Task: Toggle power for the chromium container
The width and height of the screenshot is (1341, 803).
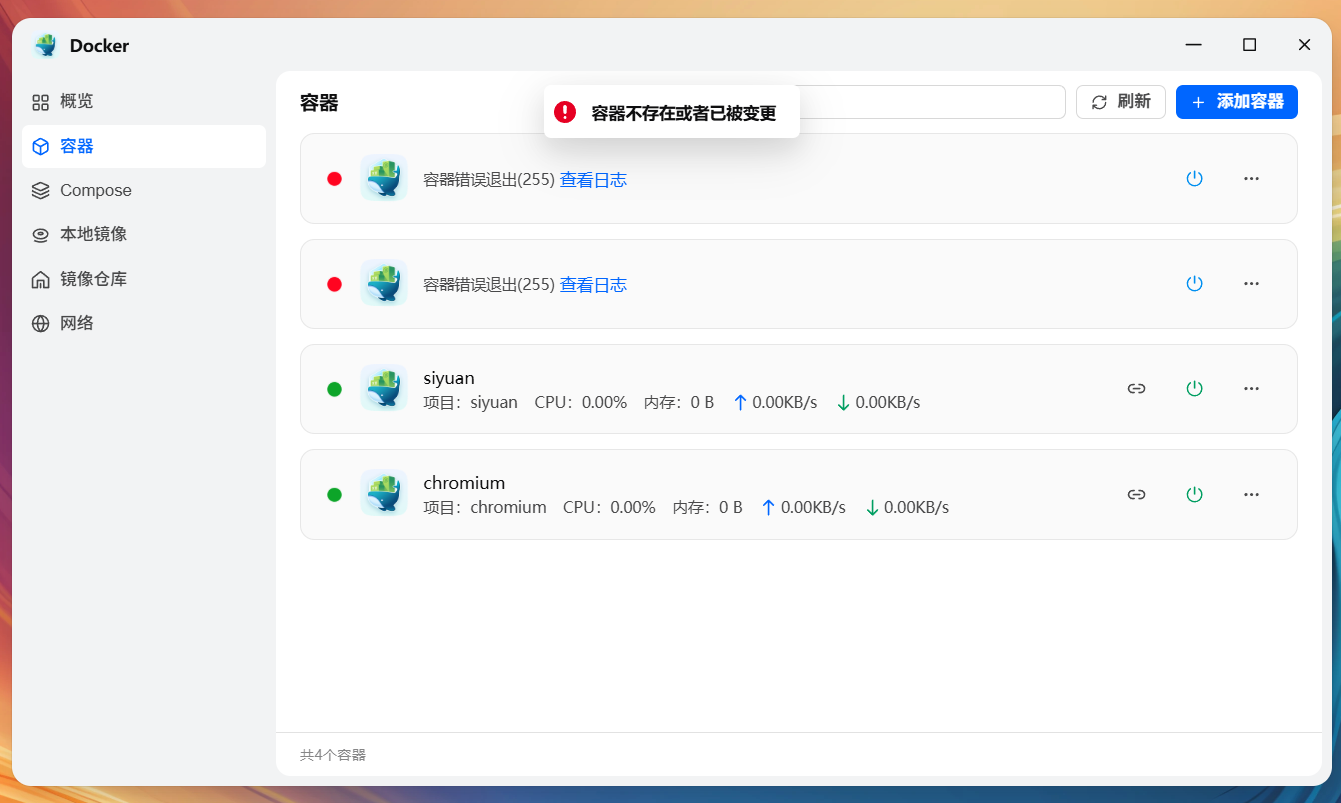Action: 1194,494
